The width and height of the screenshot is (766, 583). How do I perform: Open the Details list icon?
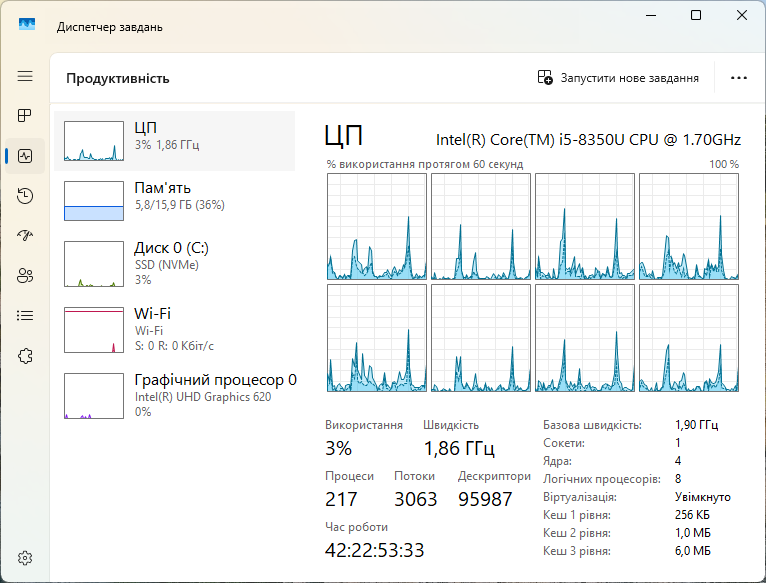(x=25, y=316)
